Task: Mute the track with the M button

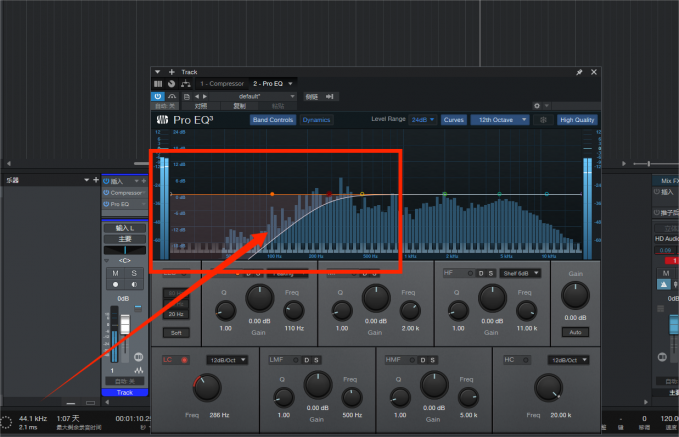Action: tap(116, 273)
